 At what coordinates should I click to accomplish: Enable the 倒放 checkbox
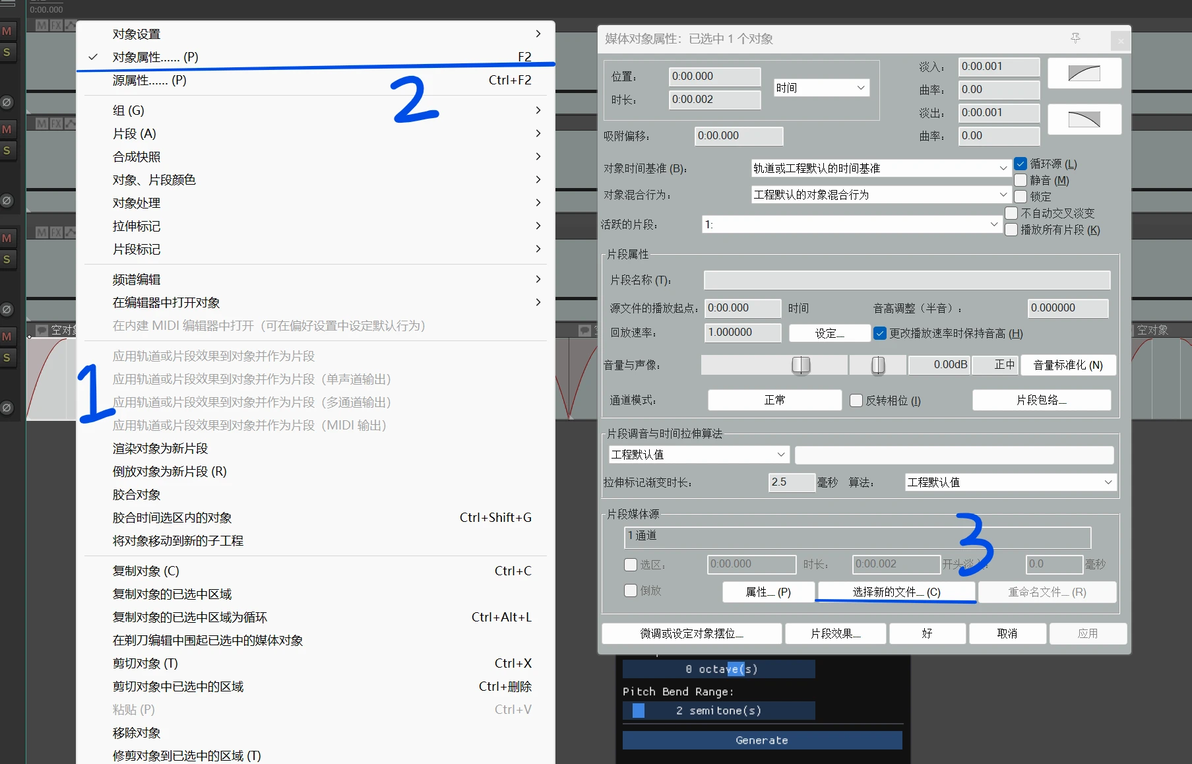coord(630,590)
